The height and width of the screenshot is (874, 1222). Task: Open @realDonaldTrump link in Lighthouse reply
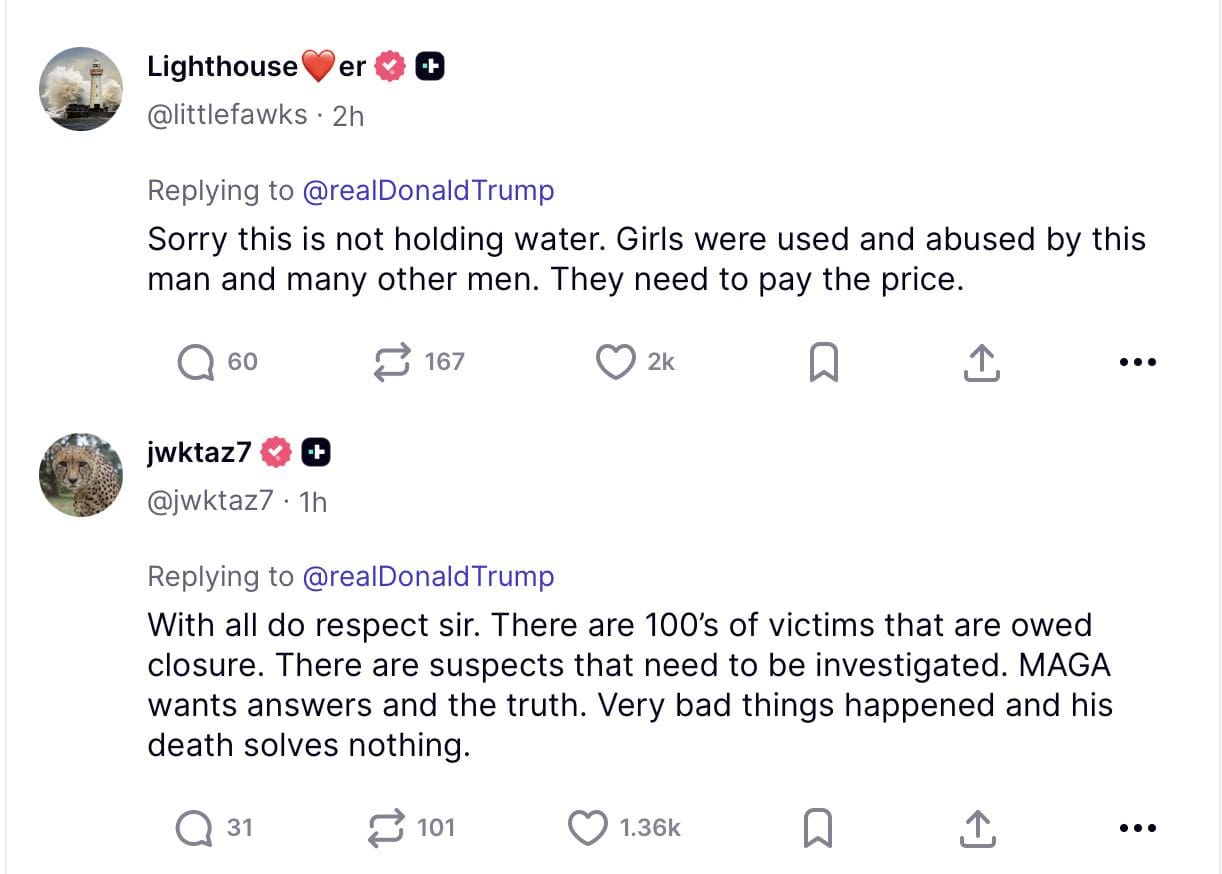[427, 190]
